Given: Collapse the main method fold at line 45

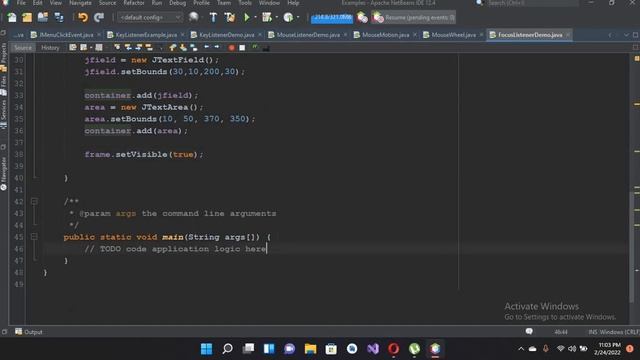Looking at the screenshot, I should (x=34, y=237).
